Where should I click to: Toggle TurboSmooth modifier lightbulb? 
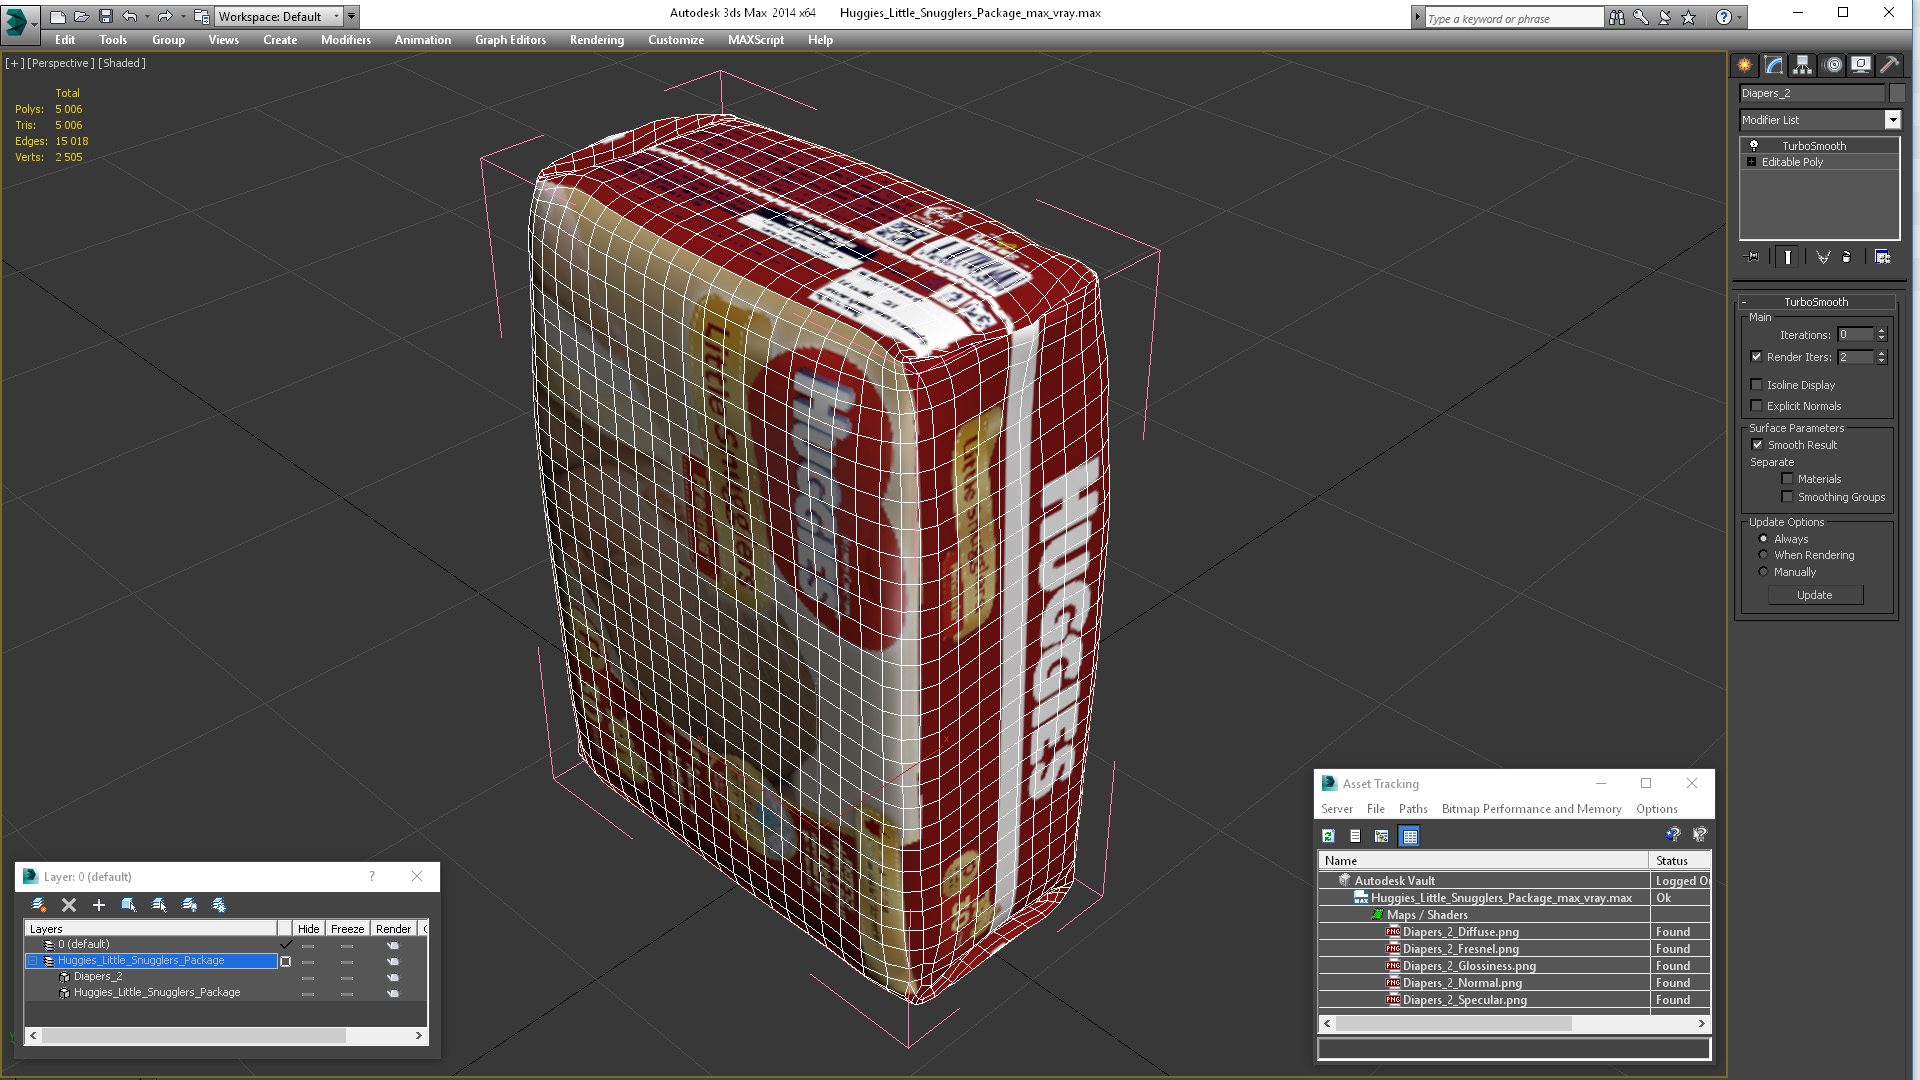point(1753,146)
